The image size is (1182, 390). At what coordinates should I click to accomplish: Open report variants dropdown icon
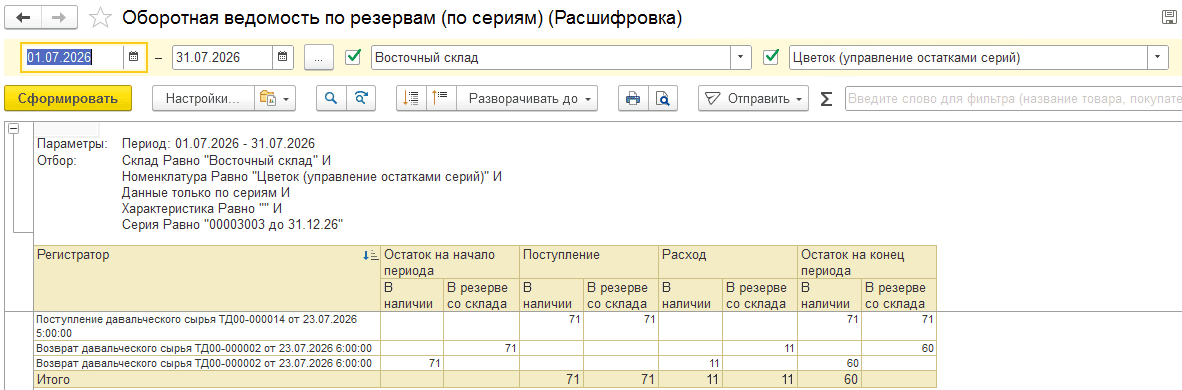click(274, 99)
